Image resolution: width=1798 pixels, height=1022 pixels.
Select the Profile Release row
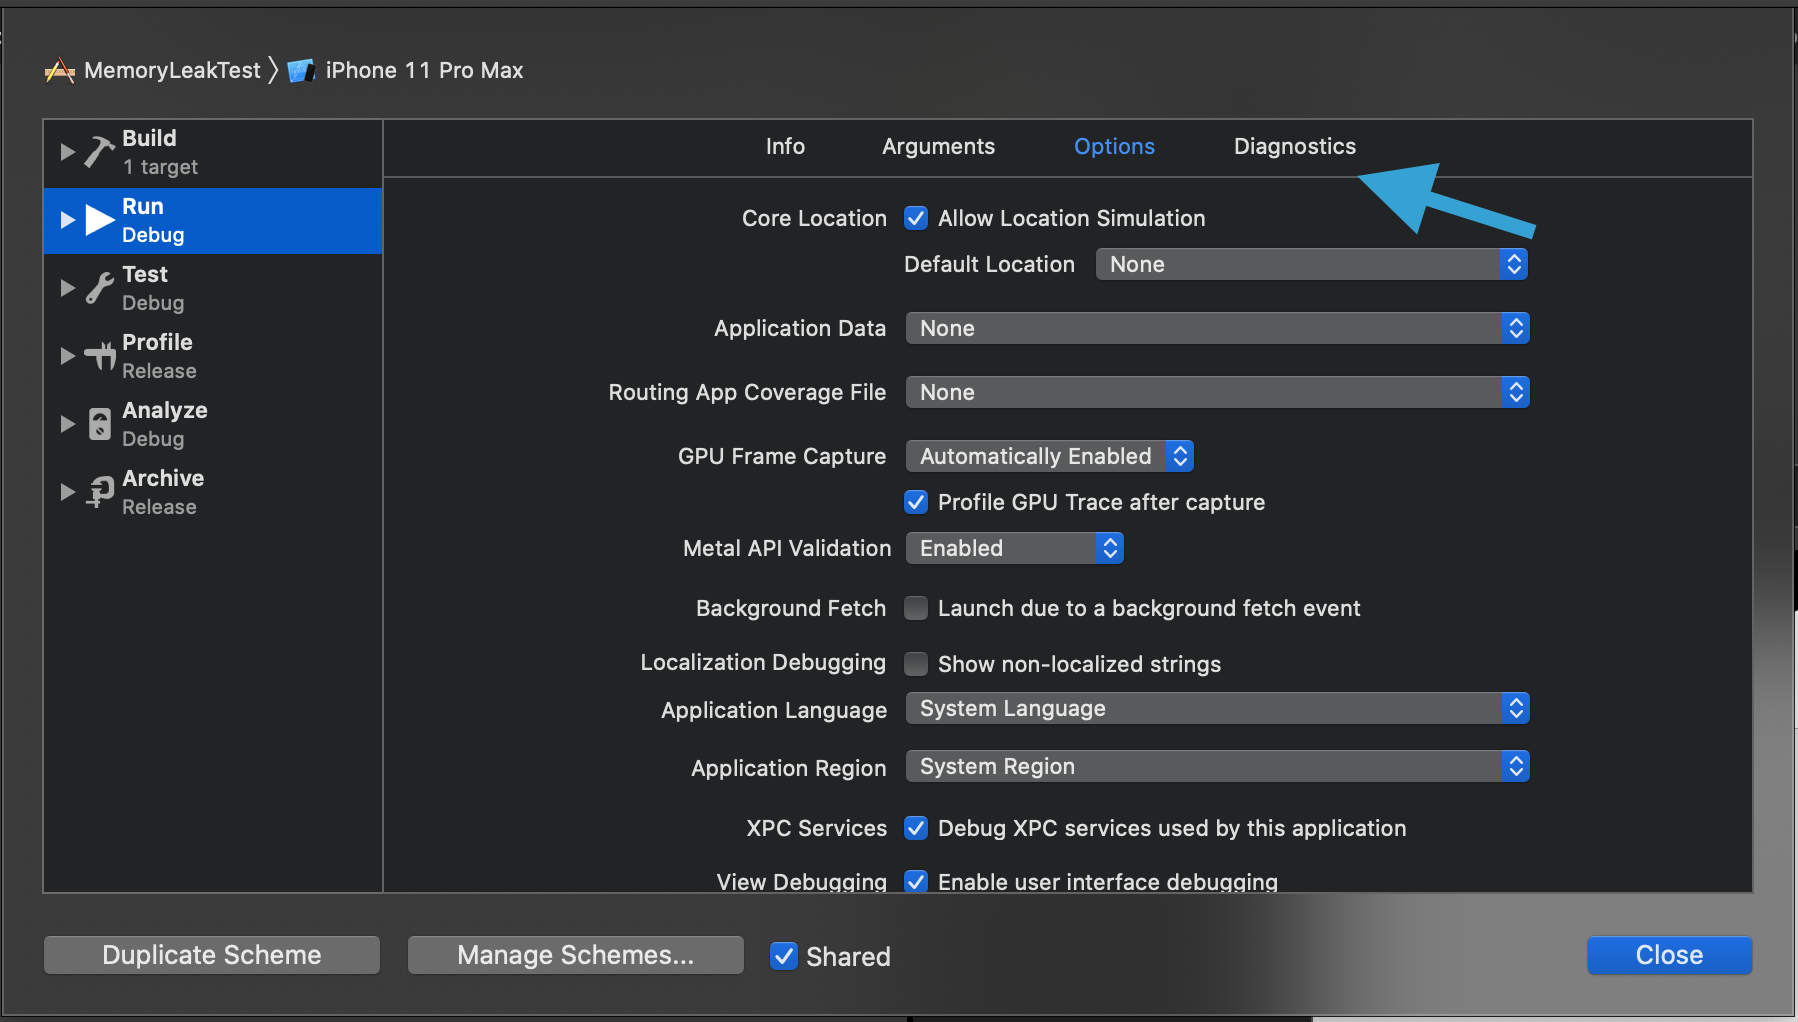pos(213,356)
